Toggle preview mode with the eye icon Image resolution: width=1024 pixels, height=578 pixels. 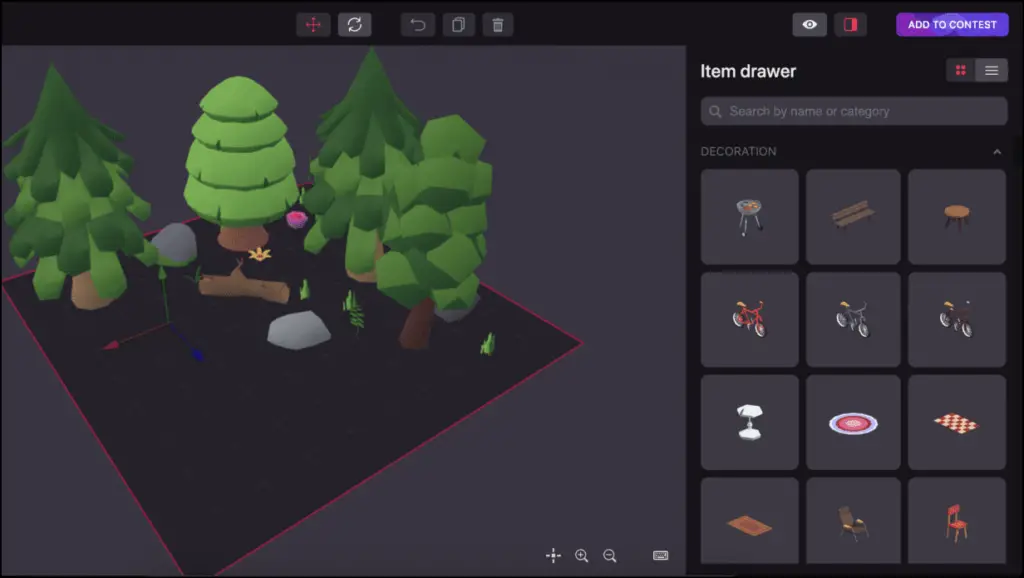click(x=809, y=25)
